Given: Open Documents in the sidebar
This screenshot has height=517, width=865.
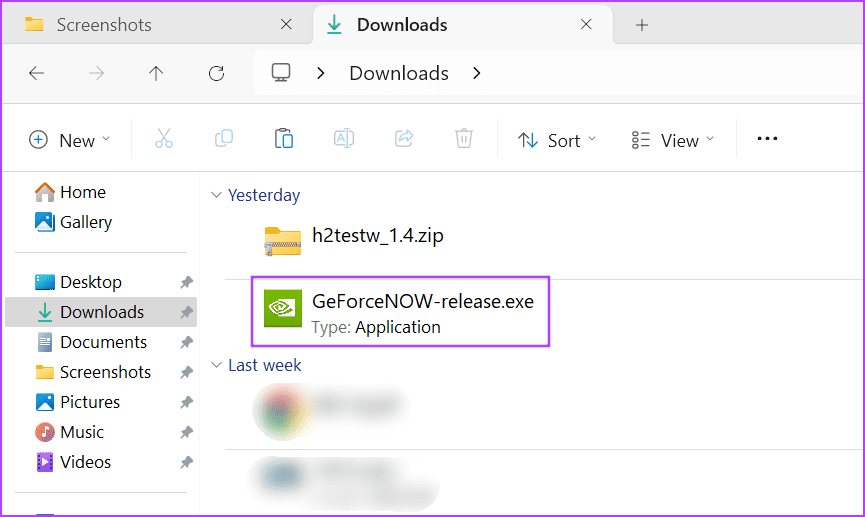Looking at the screenshot, I should click(92, 342).
